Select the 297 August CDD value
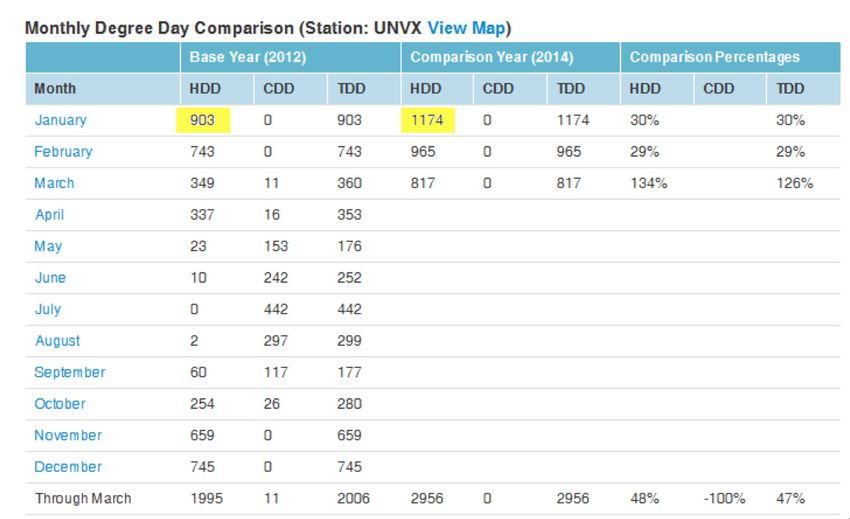The image size is (850, 519). point(275,341)
